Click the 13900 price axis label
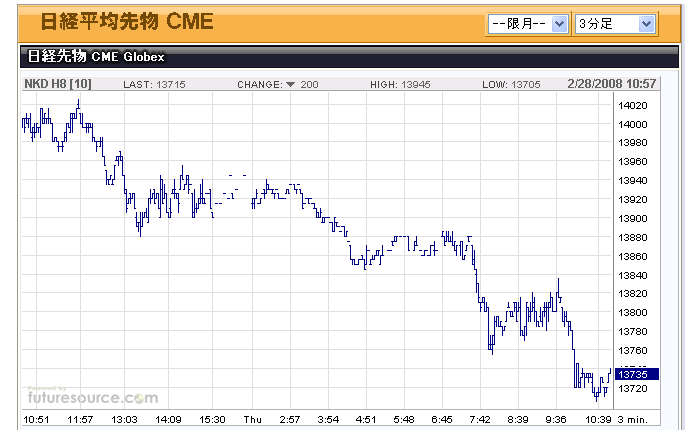Image resolution: width=690 pixels, height=430 pixels. (633, 218)
